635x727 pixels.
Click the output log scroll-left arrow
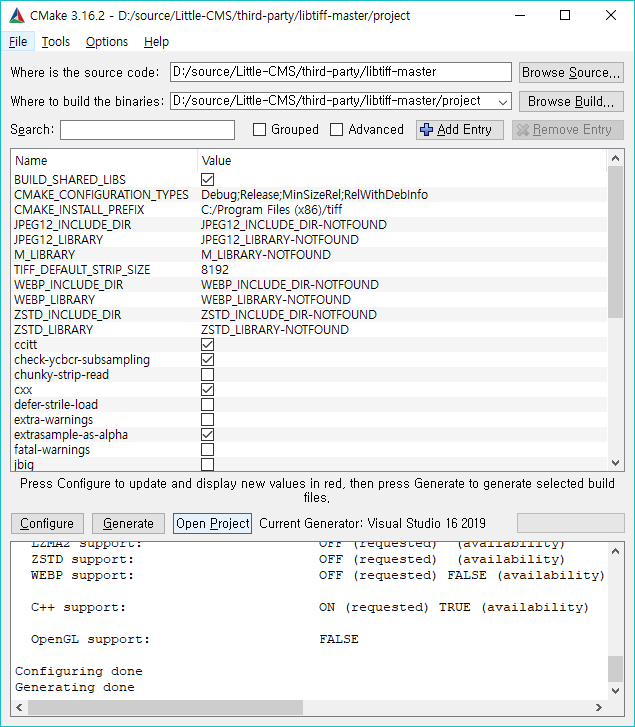point(19,708)
